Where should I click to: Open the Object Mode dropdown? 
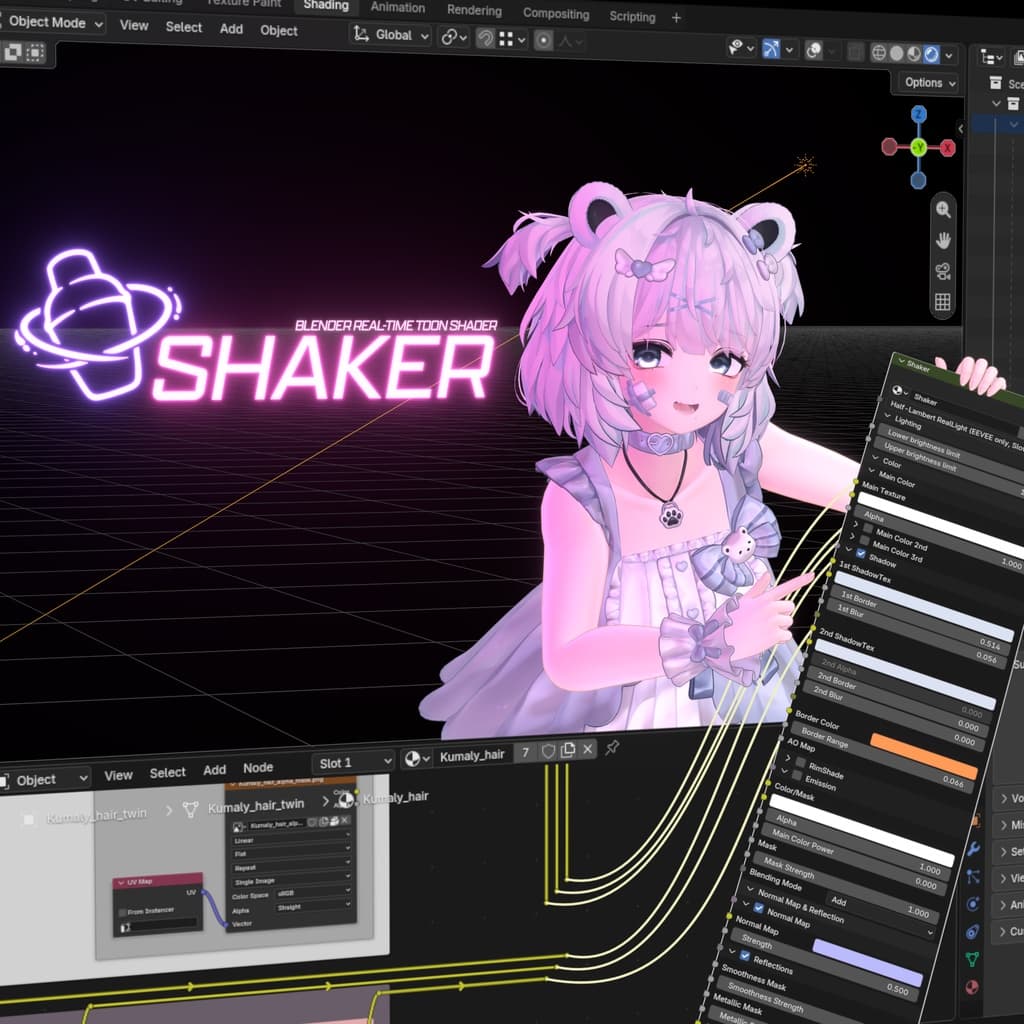54,23
